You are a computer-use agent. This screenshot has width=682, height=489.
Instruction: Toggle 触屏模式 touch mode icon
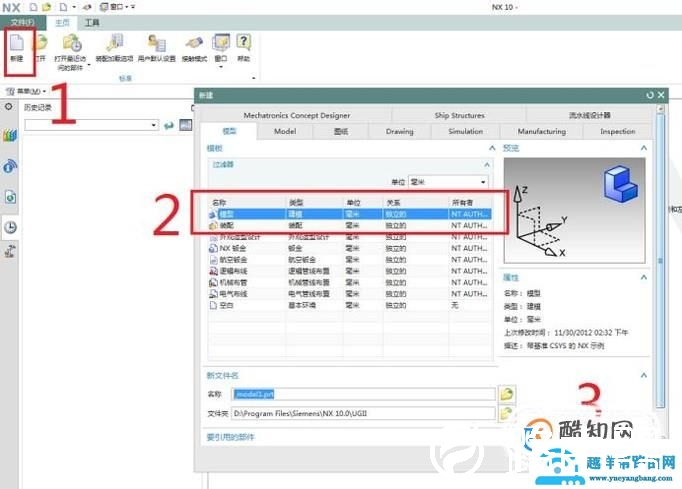coord(194,43)
